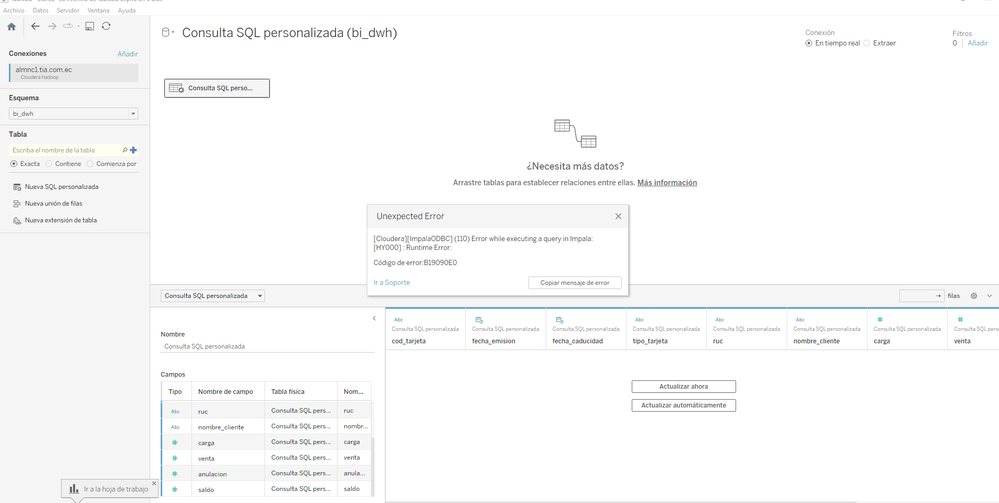Click nombre_cliente in Nombre de campo column

(x=220, y=427)
